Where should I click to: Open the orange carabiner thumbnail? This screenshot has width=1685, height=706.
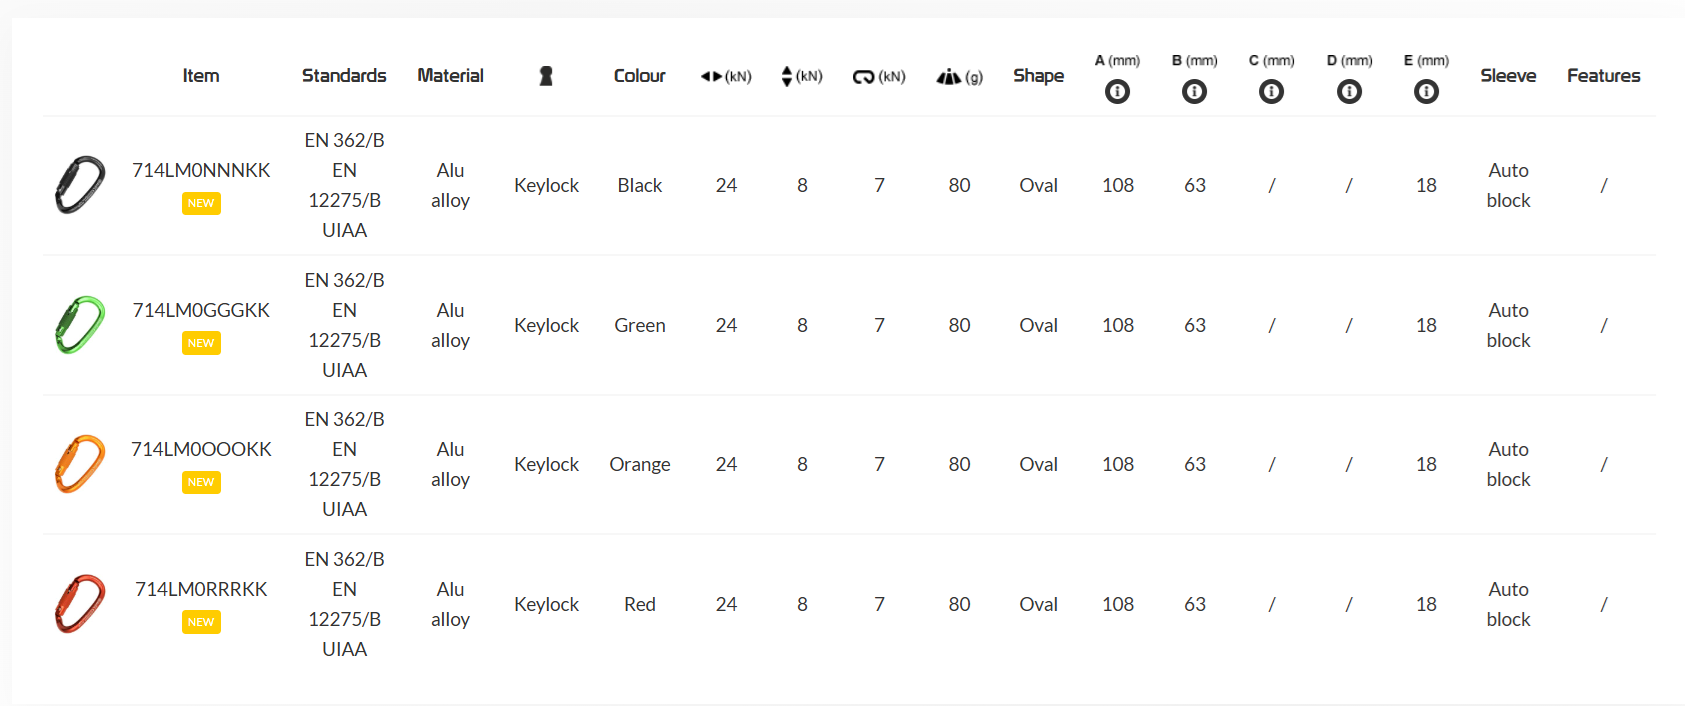(80, 464)
